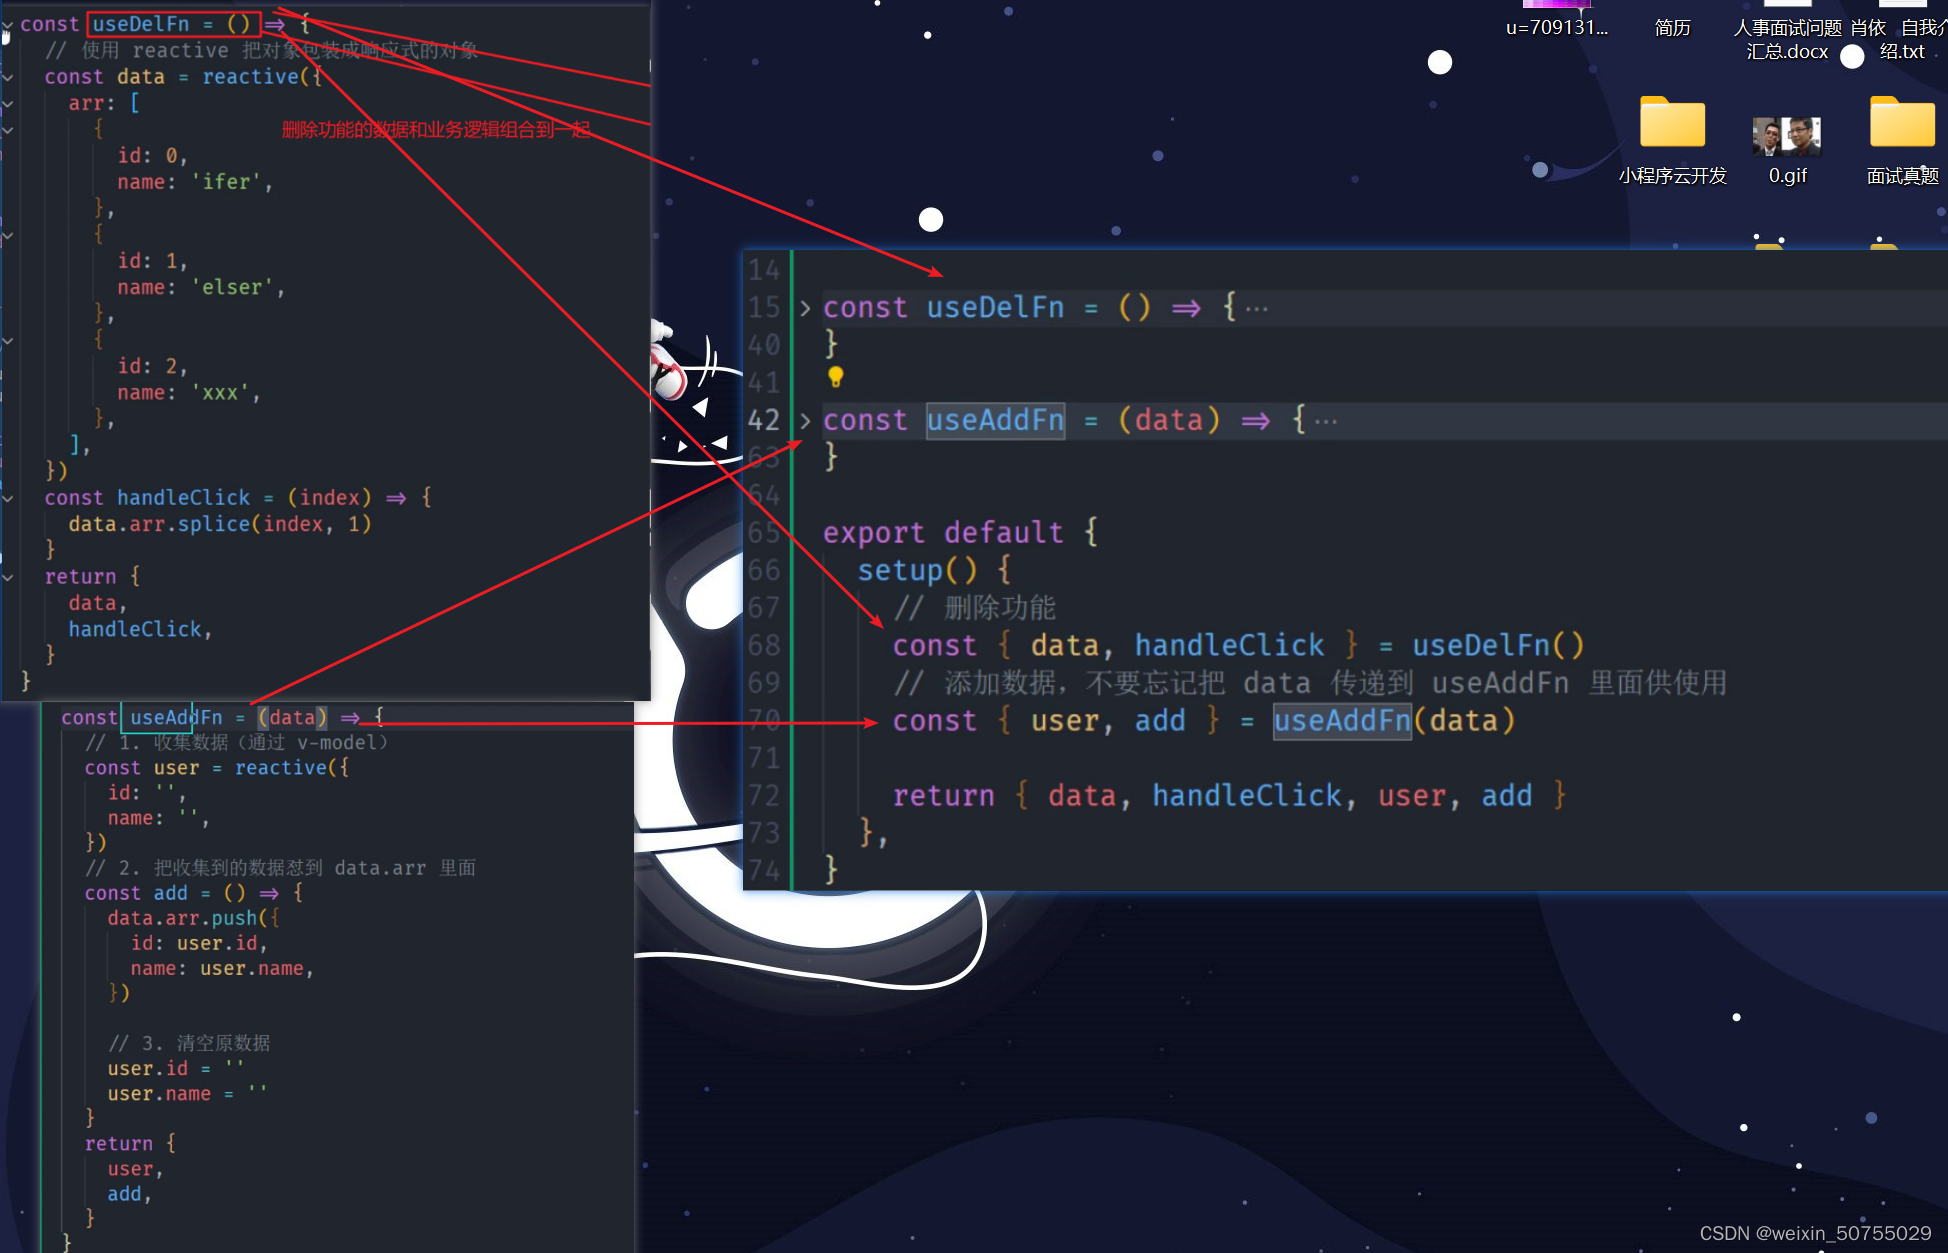The width and height of the screenshot is (1948, 1253).
Task: Collapse the handleClick arrow function fold chevron
Action: pyautogui.click(x=8, y=498)
